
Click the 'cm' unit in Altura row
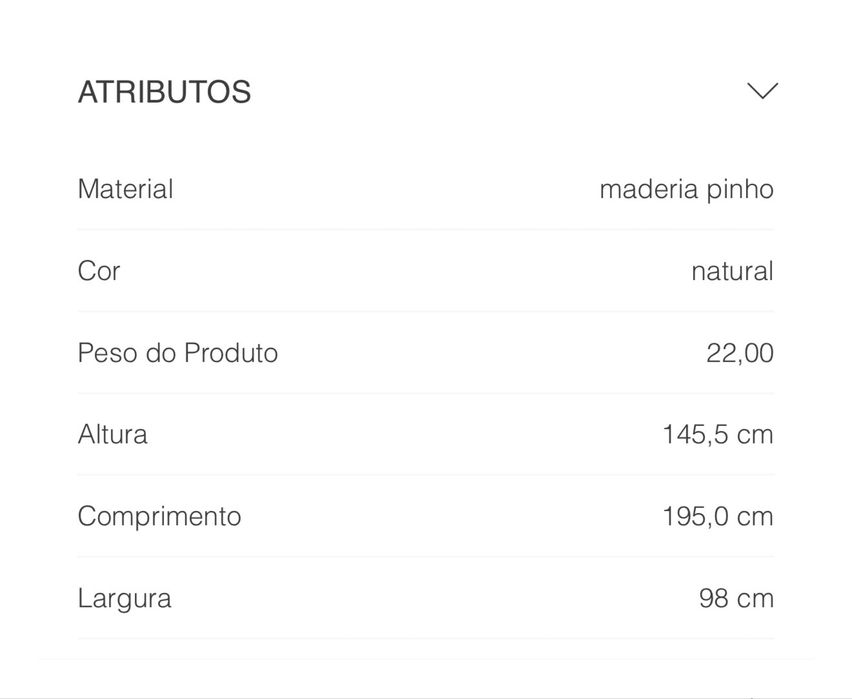[755, 435]
